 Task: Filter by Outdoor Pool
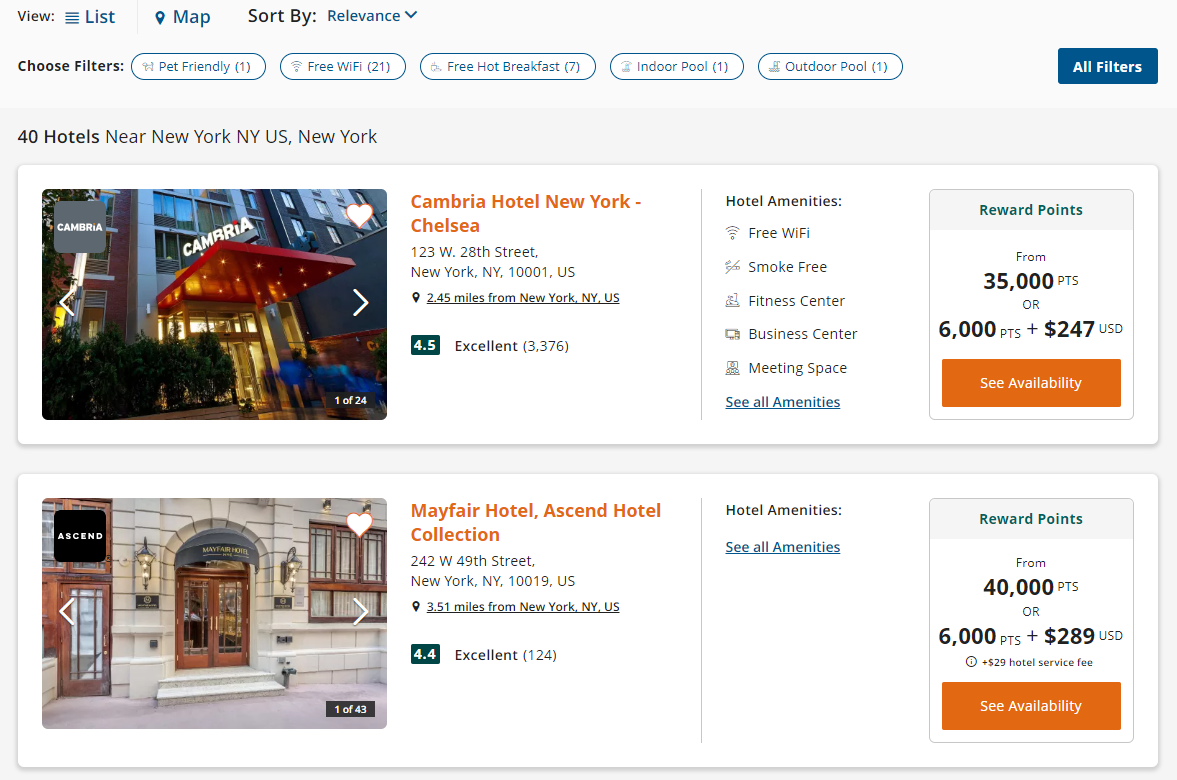[x=830, y=67]
